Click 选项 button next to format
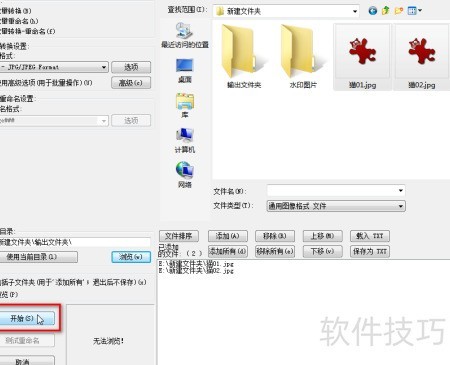Screen dimensions: 450x365 (131, 67)
